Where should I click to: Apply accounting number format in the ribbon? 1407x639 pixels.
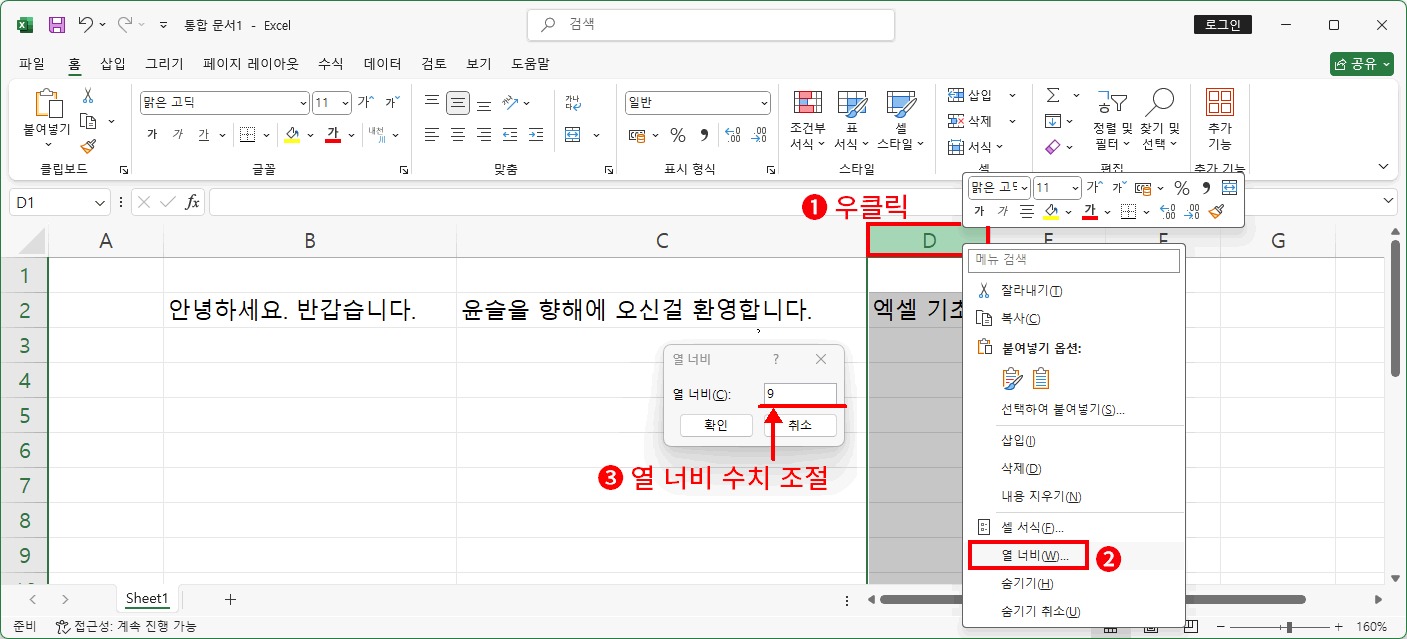point(636,134)
